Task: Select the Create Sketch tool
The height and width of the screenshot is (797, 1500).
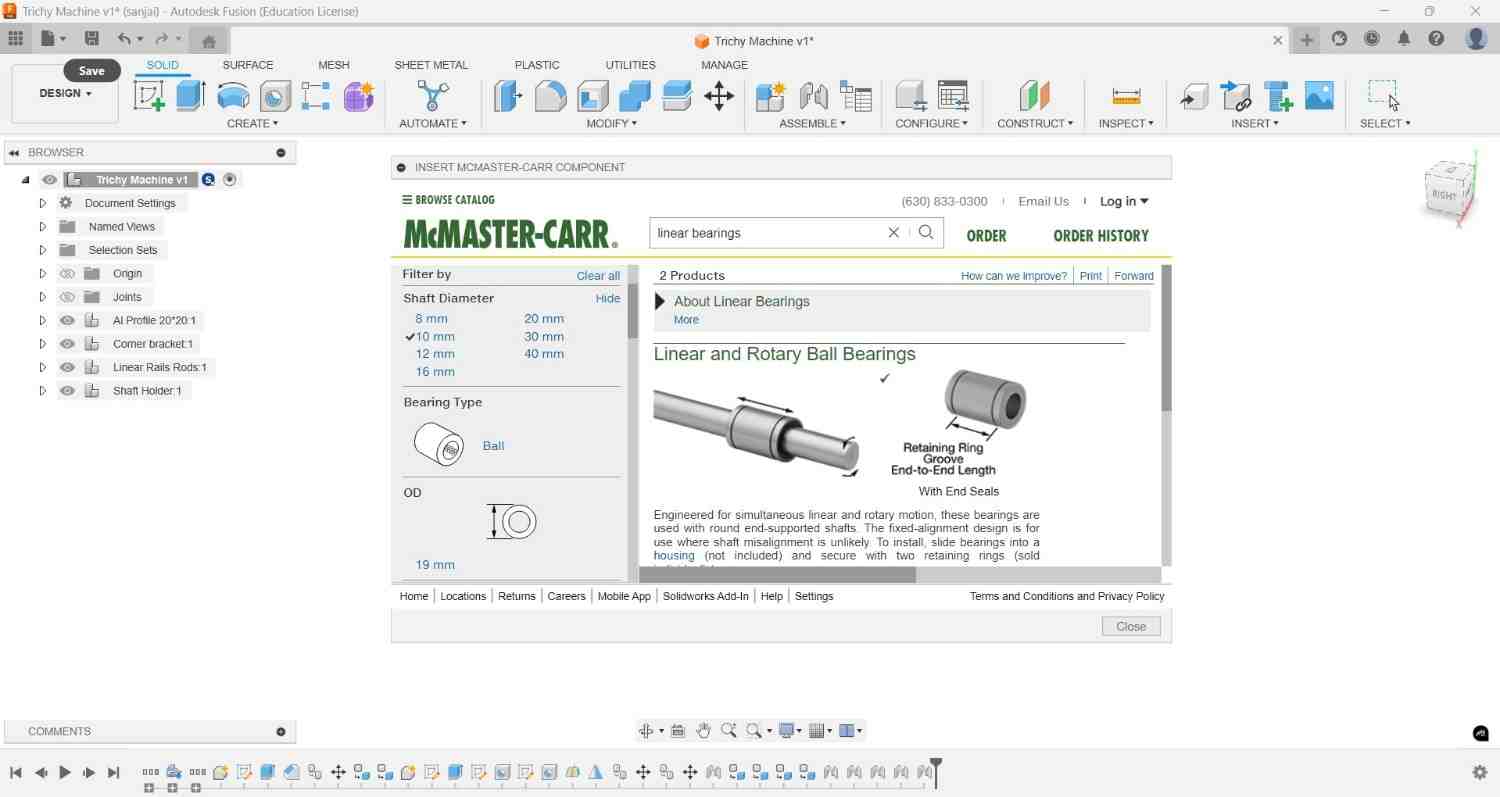Action: pos(148,96)
